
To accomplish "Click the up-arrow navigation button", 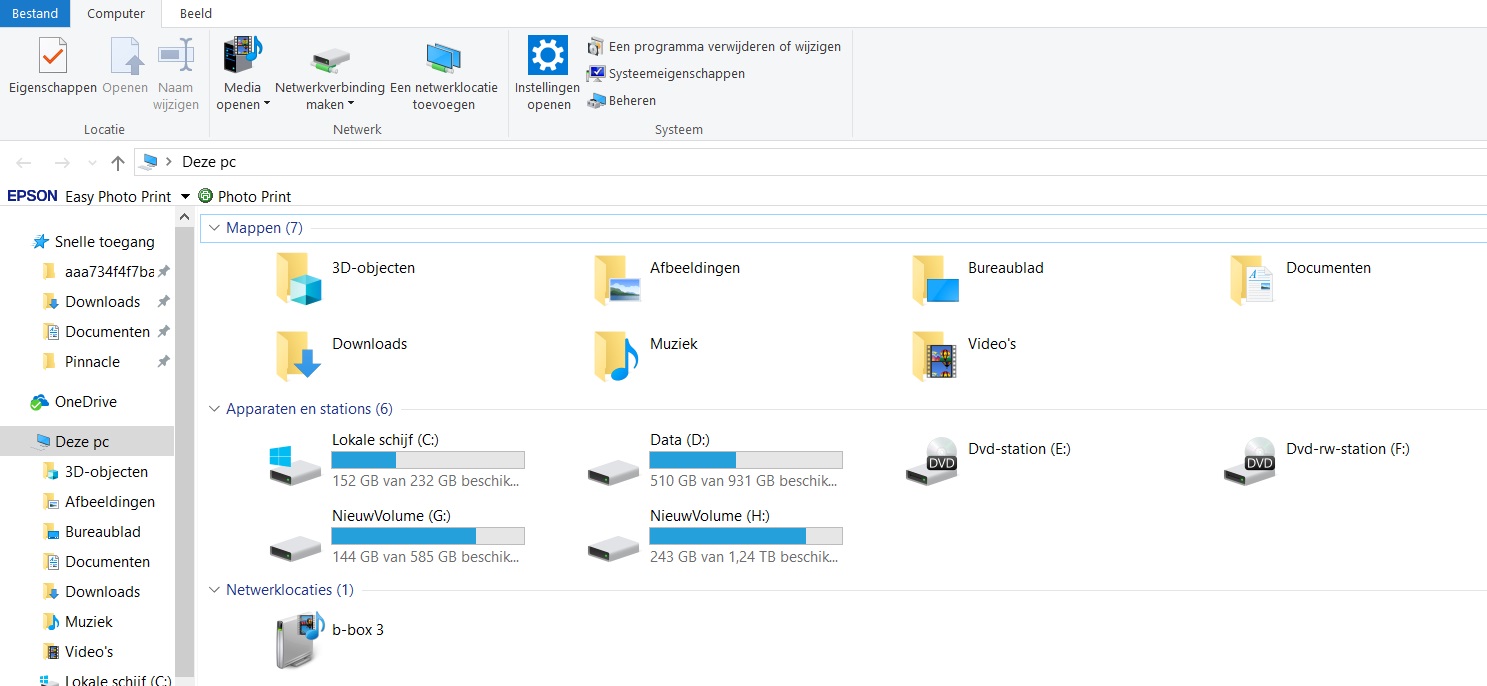I will (118, 162).
